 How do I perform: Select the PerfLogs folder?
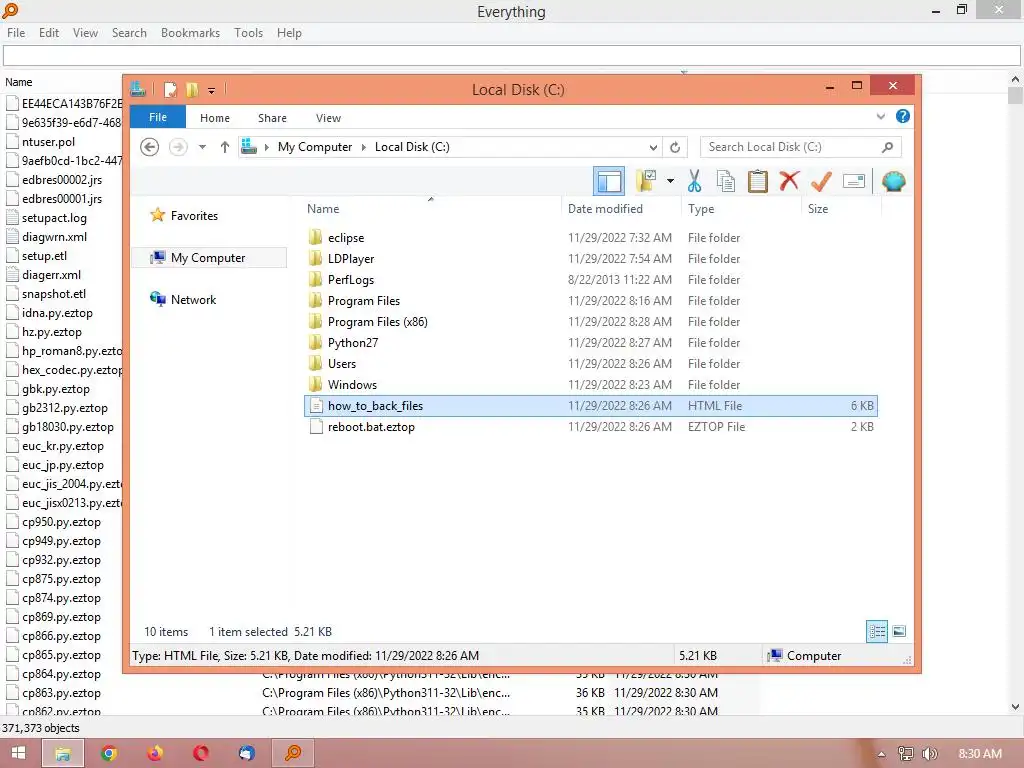[x=351, y=280]
